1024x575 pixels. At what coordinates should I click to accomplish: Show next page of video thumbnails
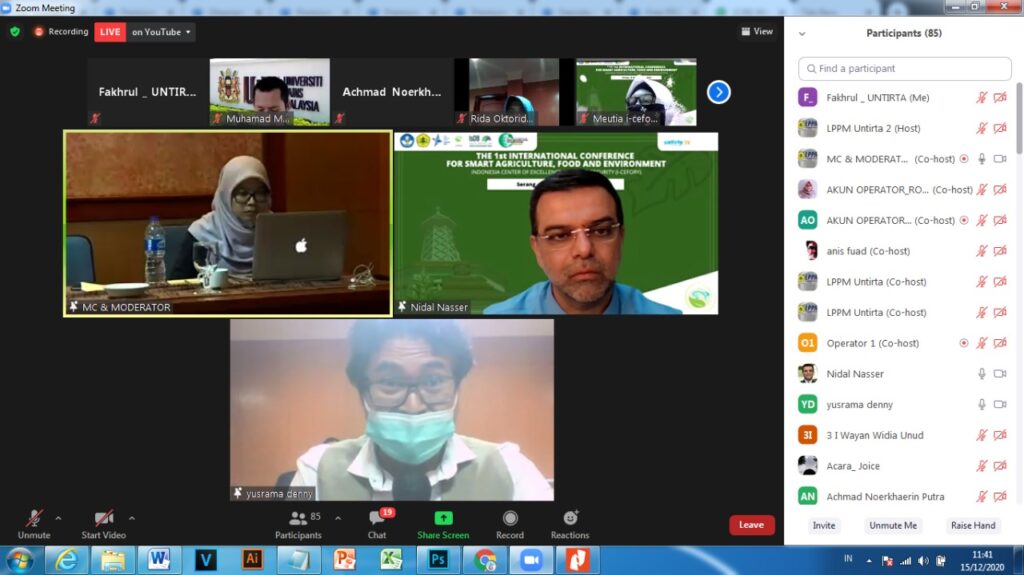click(718, 92)
